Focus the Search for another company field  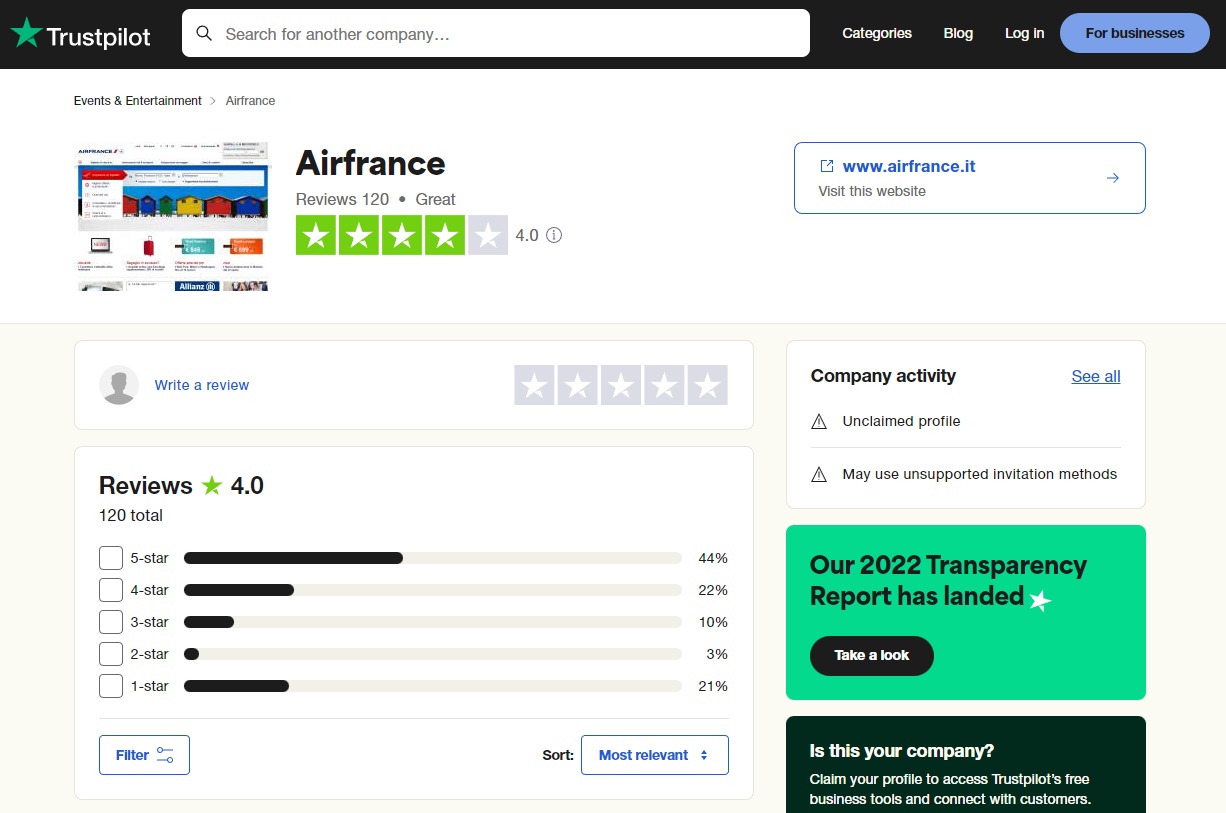(496, 33)
